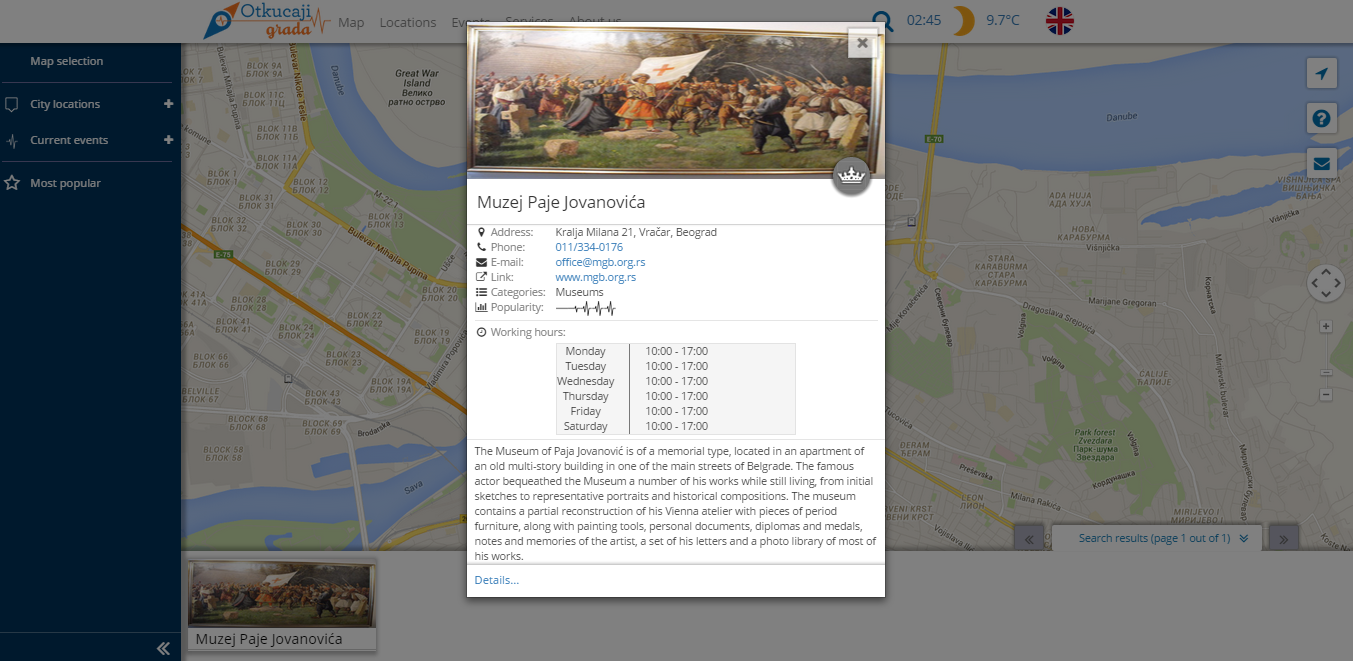Go to previous search results page
The width and height of the screenshot is (1353, 661).
coord(1029,539)
